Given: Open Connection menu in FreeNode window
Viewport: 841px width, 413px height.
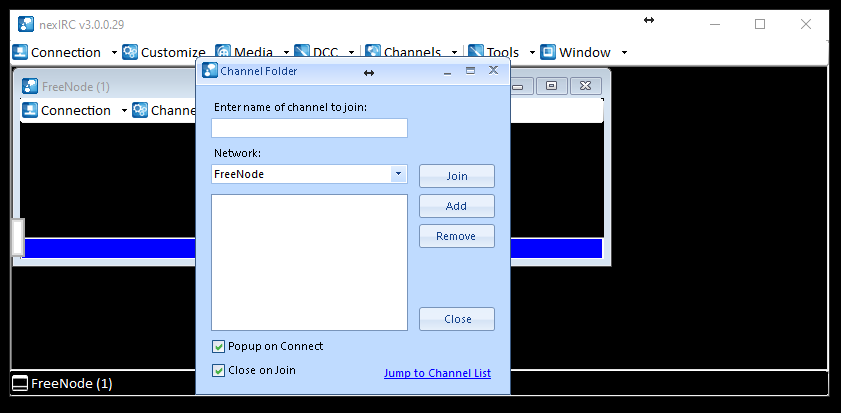Looking at the screenshot, I should click(76, 110).
